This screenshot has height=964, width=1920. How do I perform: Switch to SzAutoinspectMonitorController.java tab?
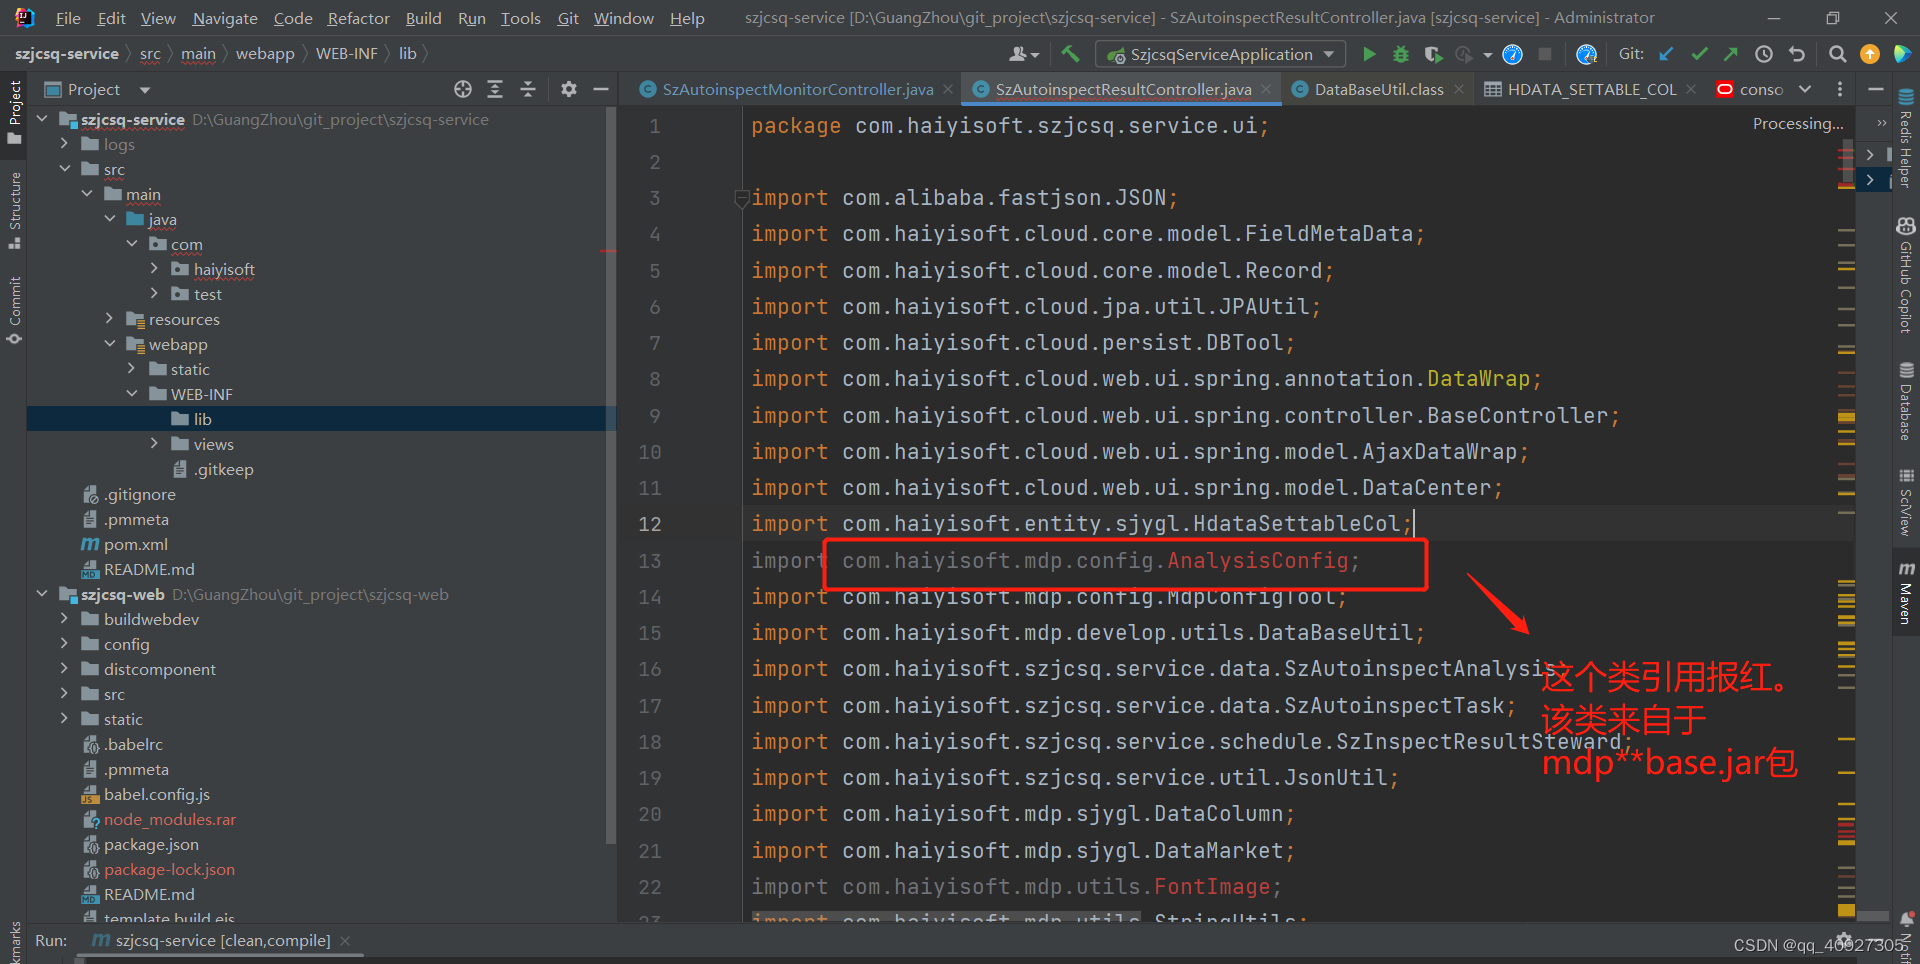point(797,89)
